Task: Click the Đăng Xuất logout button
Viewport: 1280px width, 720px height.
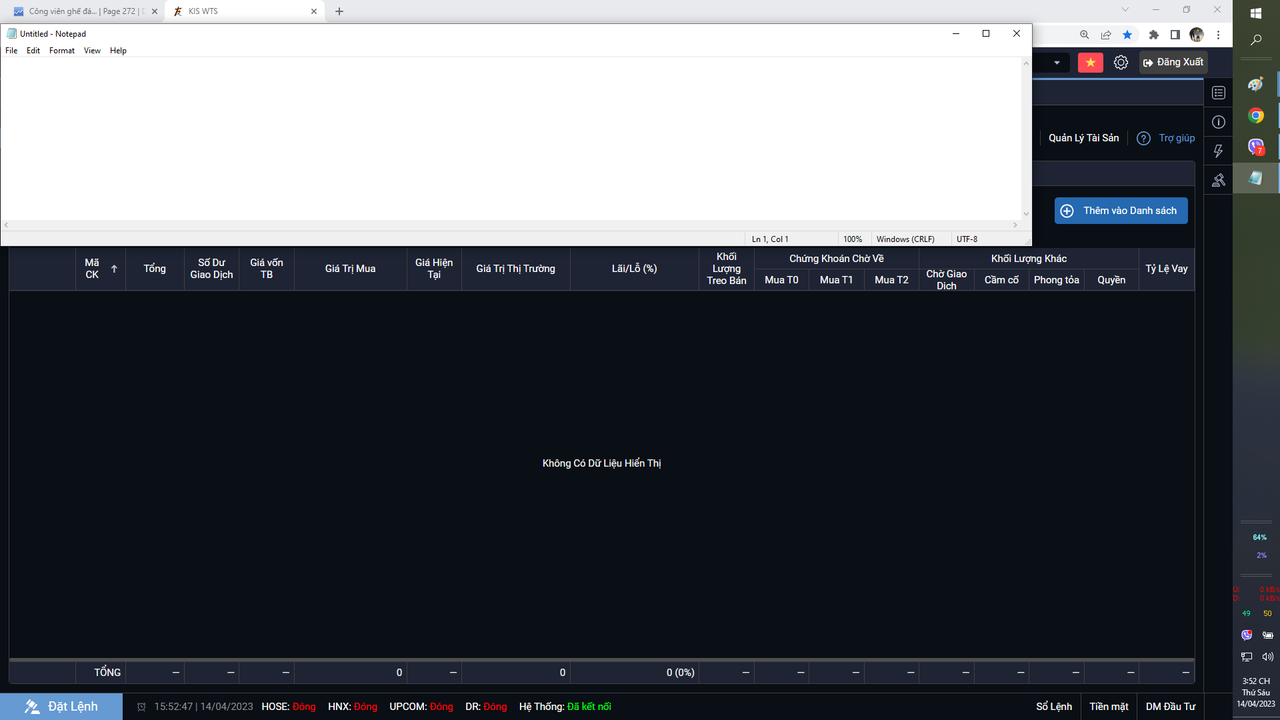Action: point(1173,62)
